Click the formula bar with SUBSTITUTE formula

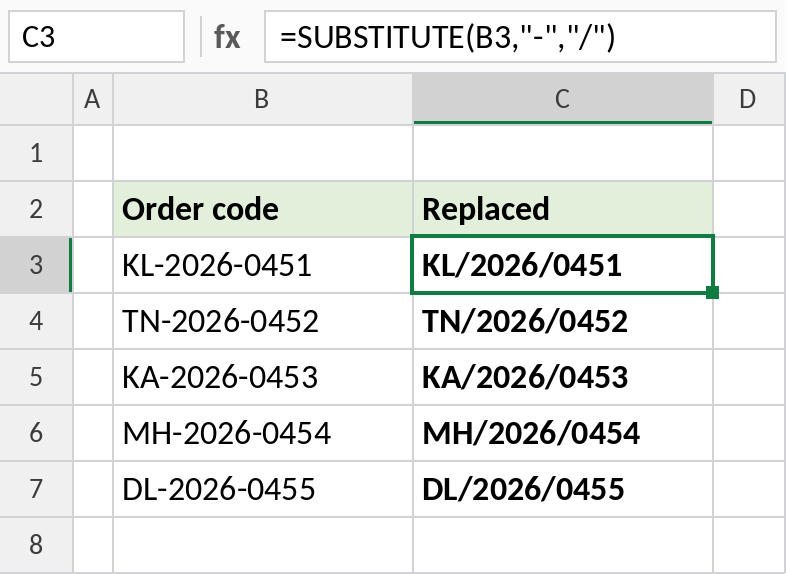point(520,37)
